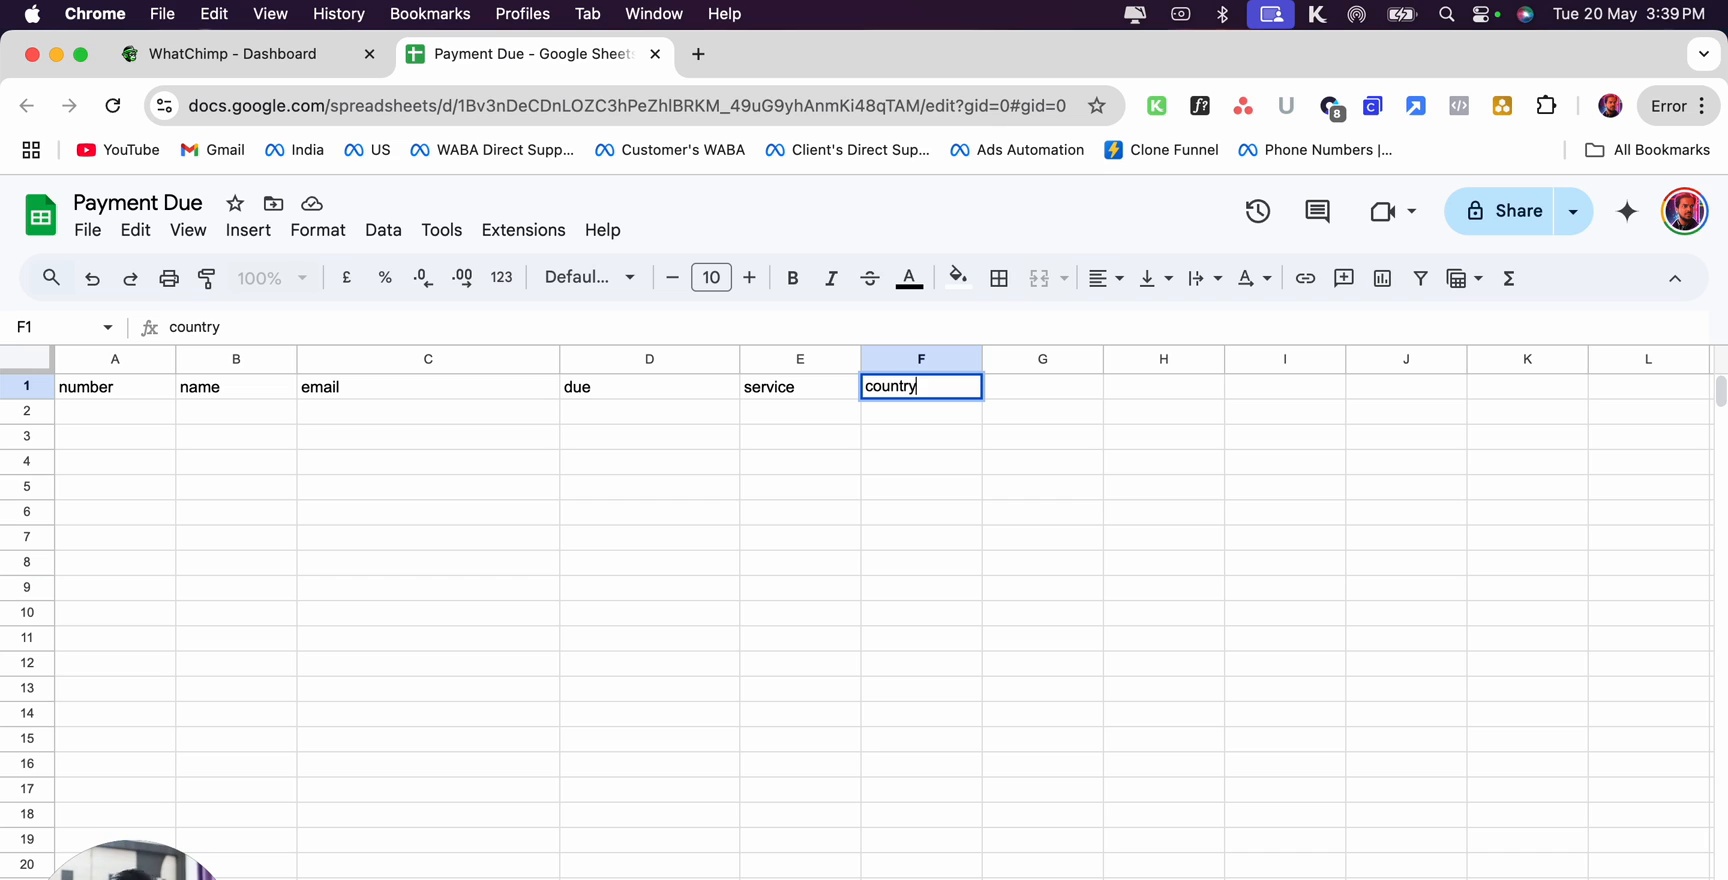Image resolution: width=1728 pixels, height=880 pixels.
Task: Open the text wrapping dropdown
Action: click(x=1205, y=278)
